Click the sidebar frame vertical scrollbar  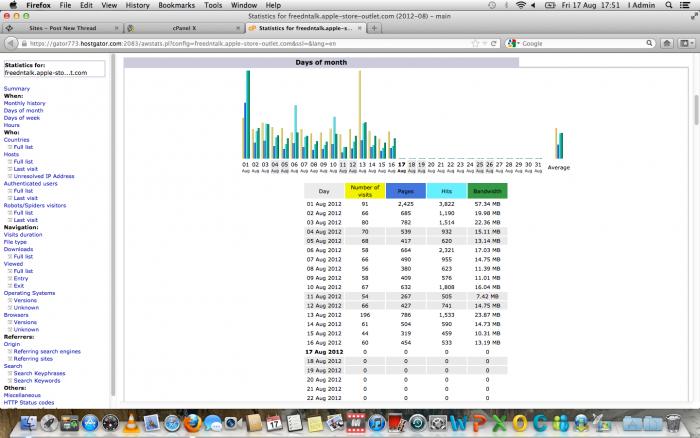(113, 225)
